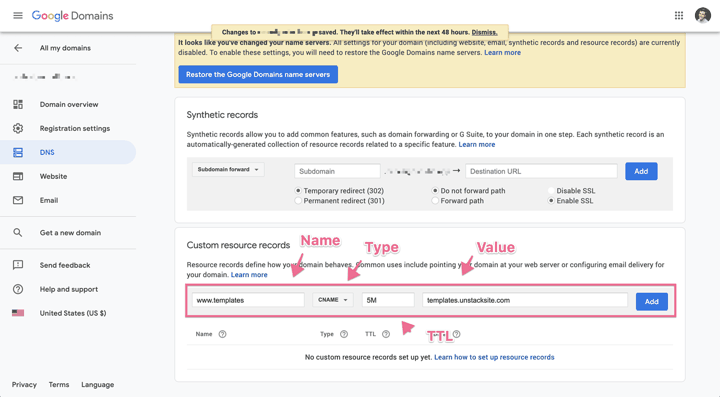
Task: Open Learn more under Custom resource records
Action: tap(249, 274)
